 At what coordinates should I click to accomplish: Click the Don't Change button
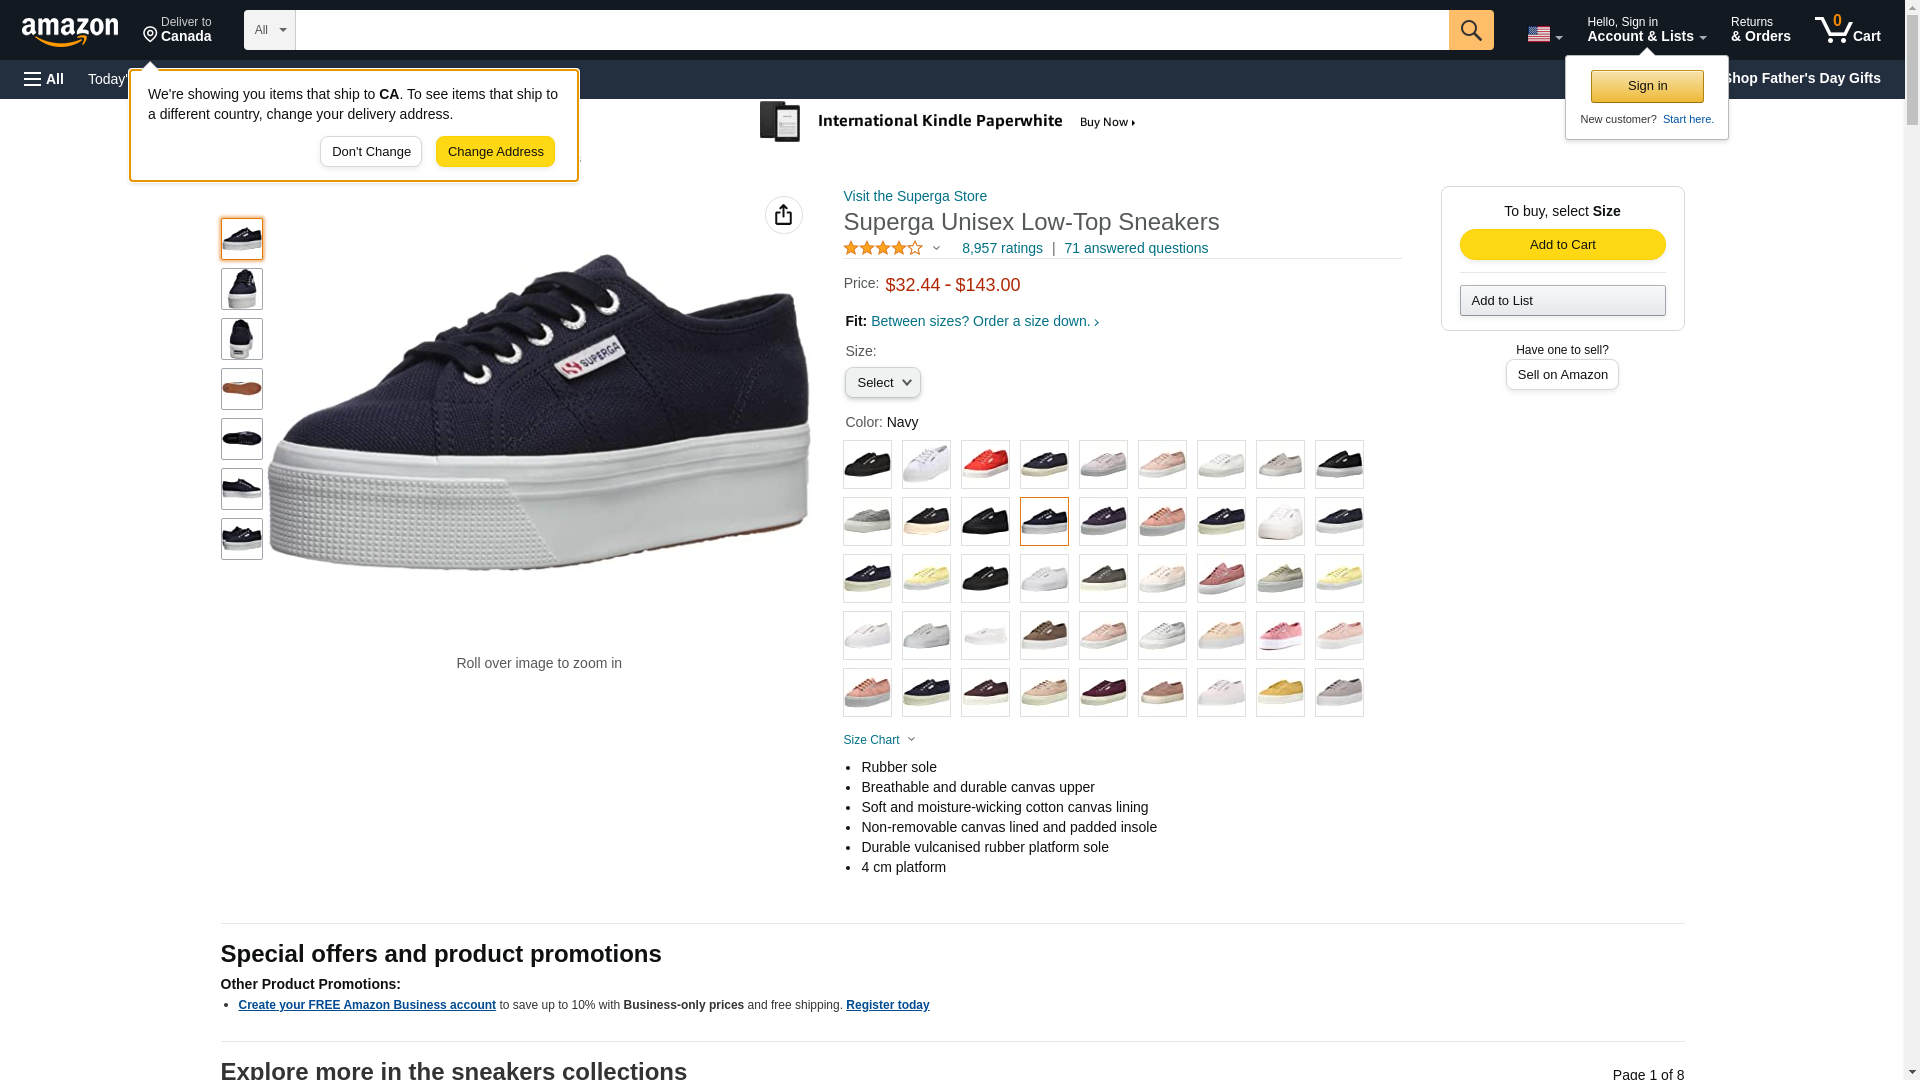(x=371, y=152)
